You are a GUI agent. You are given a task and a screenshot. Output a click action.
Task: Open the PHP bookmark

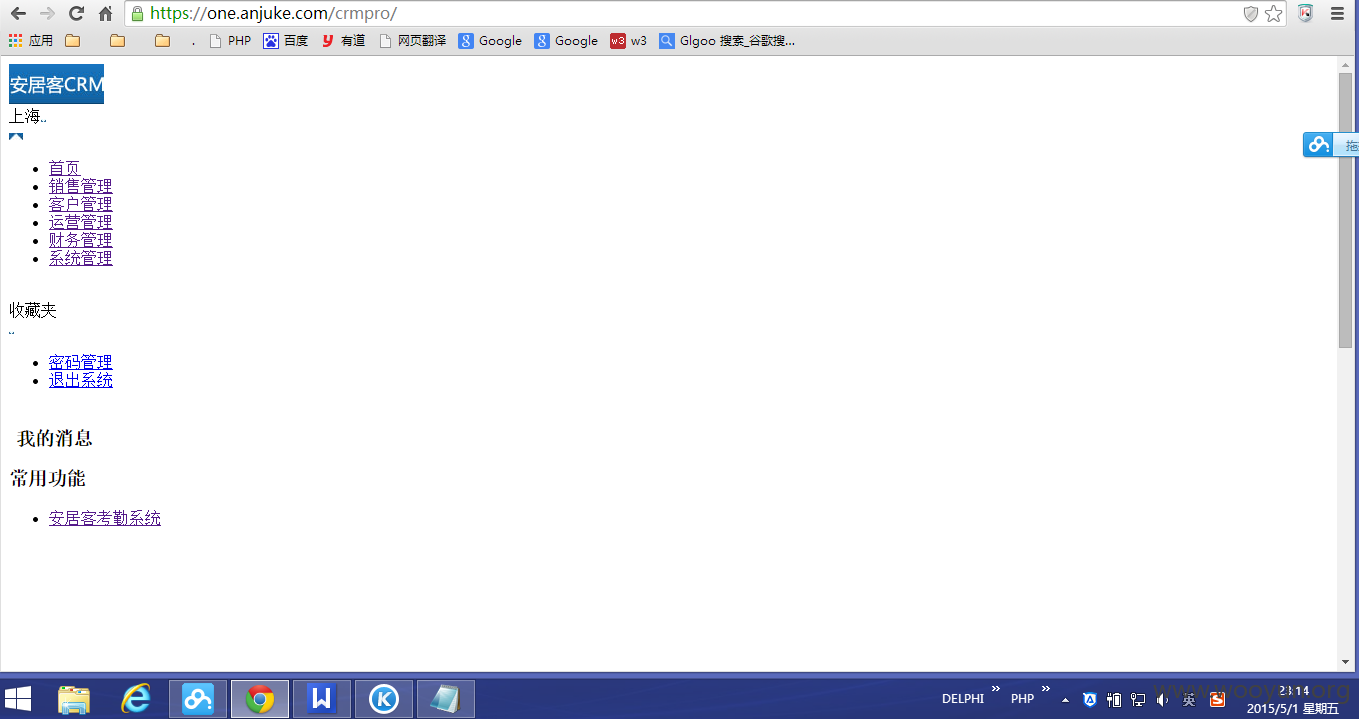click(230, 41)
